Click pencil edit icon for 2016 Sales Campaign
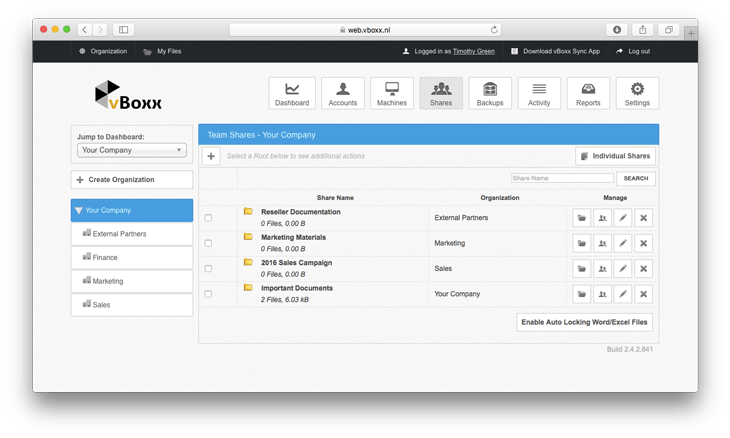 [x=623, y=268]
